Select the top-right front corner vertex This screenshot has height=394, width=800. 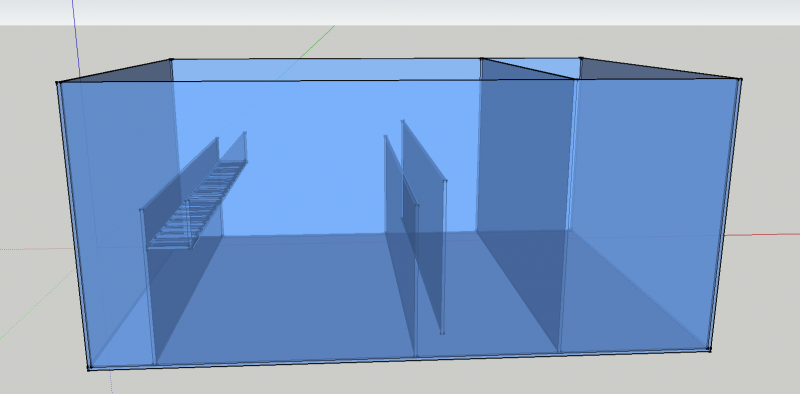click(740, 79)
